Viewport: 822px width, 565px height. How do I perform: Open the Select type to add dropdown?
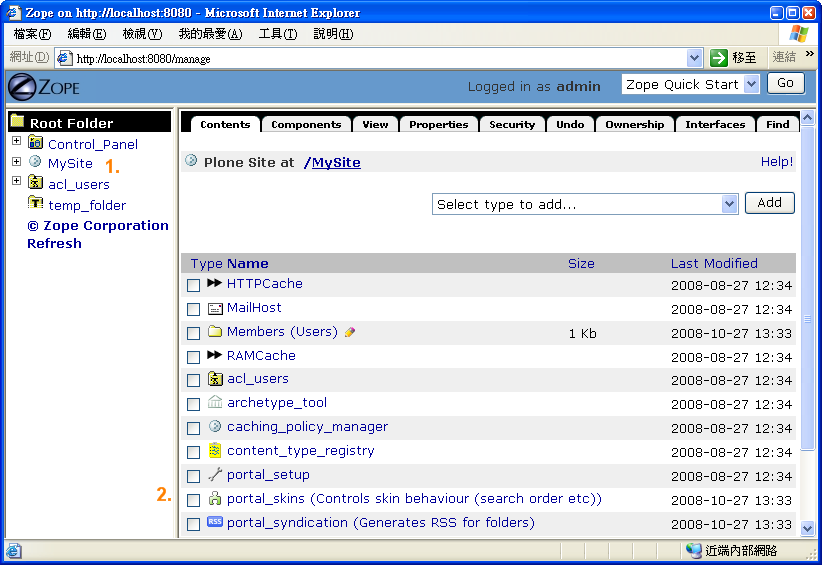pyautogui.click(x=729, y=204)
